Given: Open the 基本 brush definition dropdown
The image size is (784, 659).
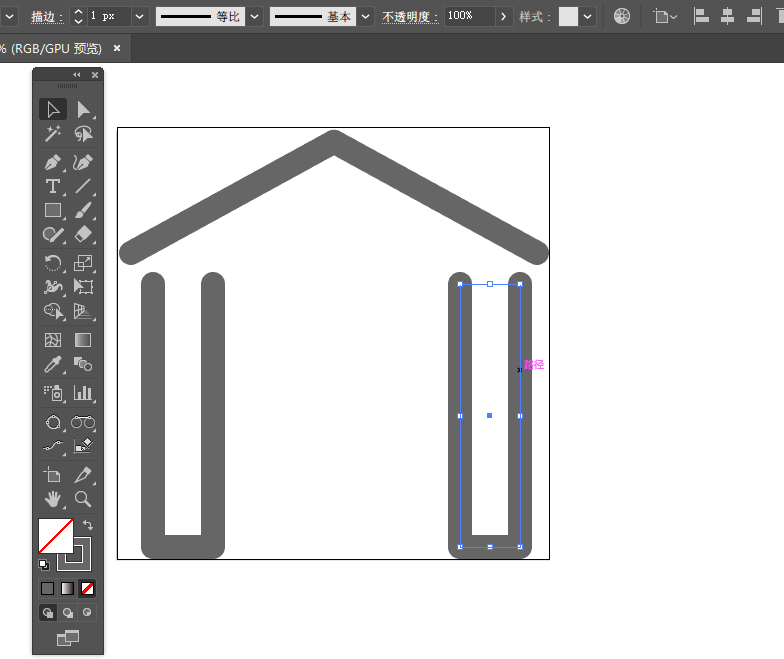Looking at the screenshot, I should 366,17.
